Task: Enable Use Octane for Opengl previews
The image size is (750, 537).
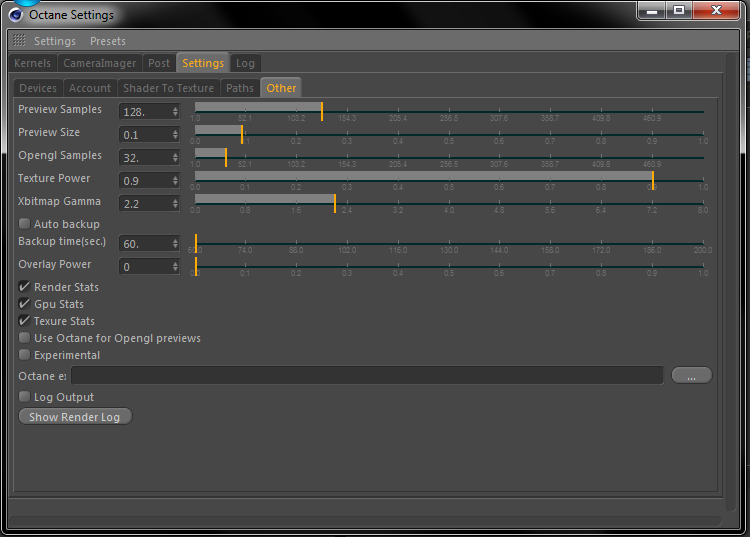Action: coord(24,338)
